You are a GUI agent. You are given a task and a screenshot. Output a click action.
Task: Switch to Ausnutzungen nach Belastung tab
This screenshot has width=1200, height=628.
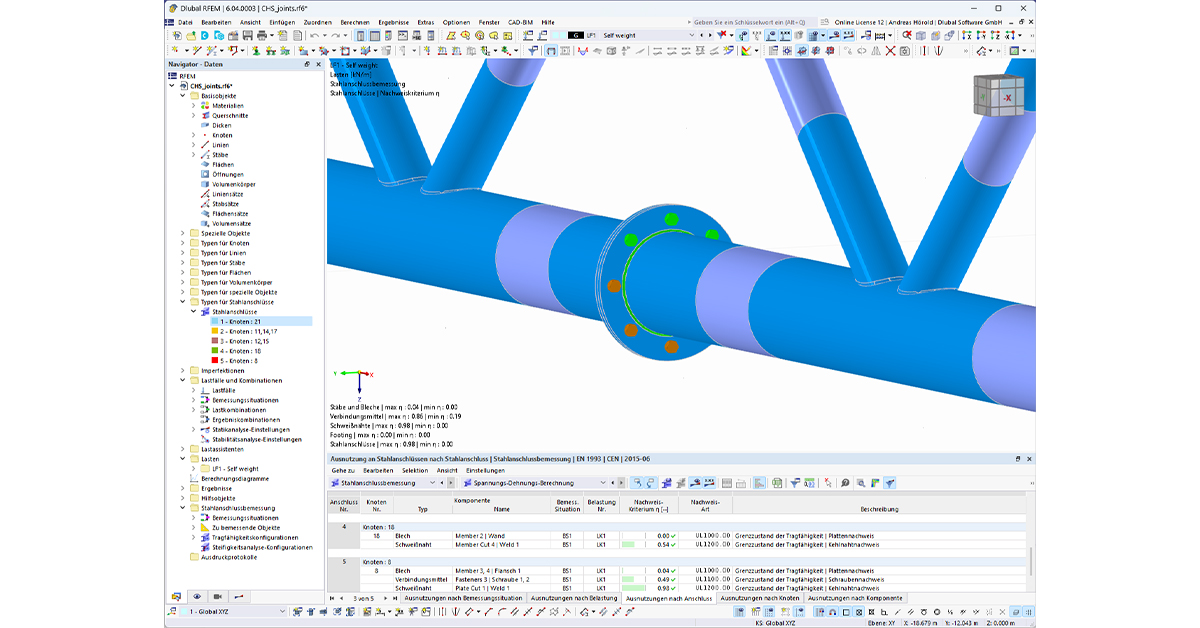(572, 598)
